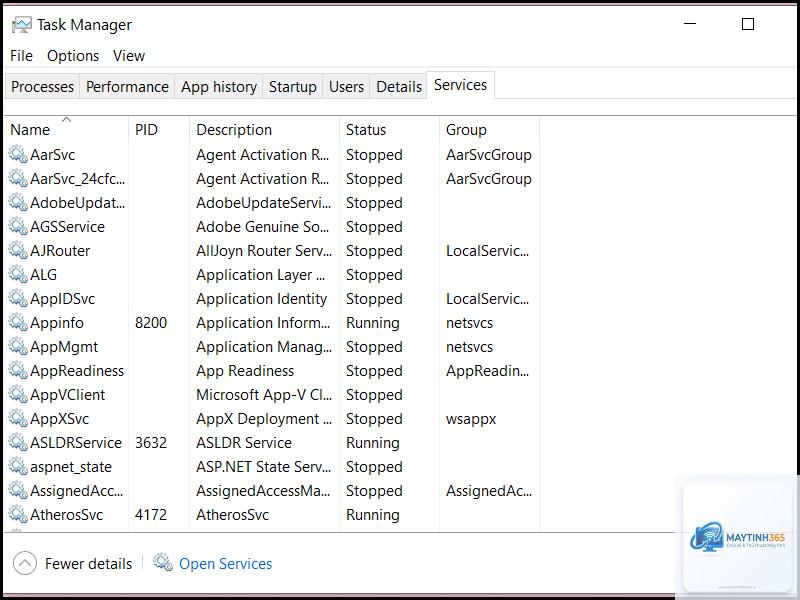Click the gear icon beside AppMgmt
The image size is (800, 600).
pos(18,346)
